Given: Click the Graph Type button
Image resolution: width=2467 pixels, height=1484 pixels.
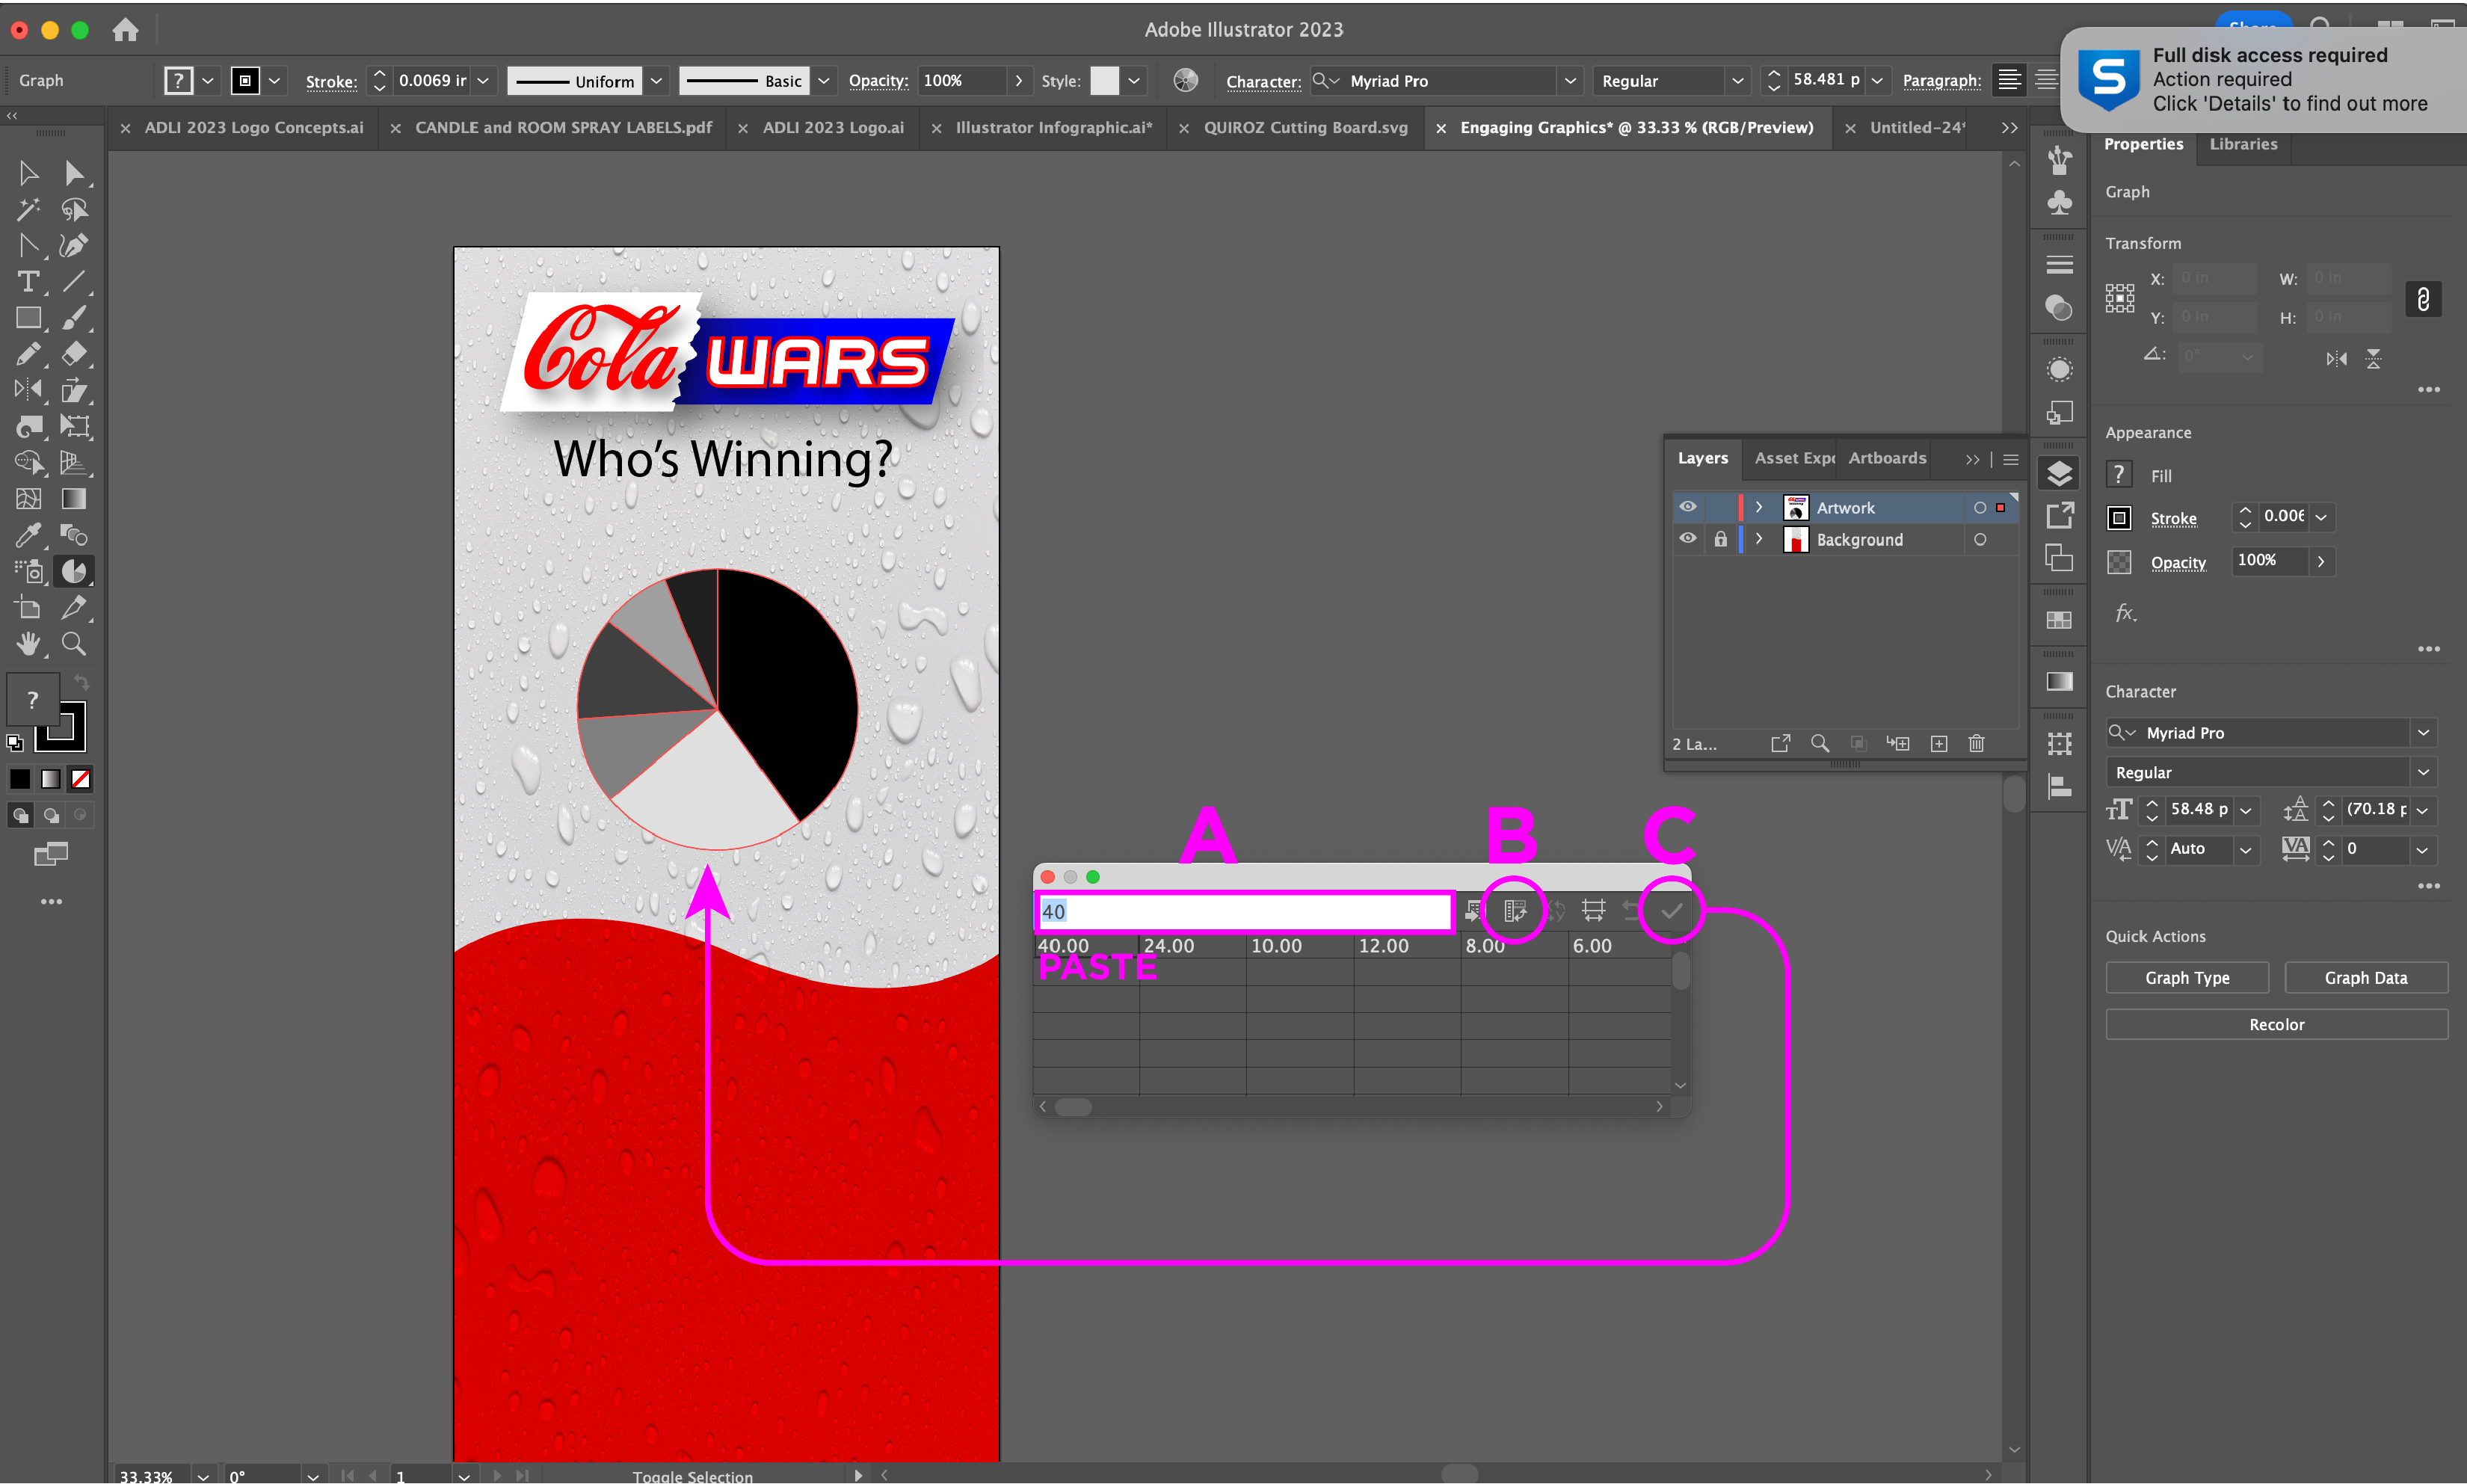Looking at the screenshot, I should (2187, 977).
